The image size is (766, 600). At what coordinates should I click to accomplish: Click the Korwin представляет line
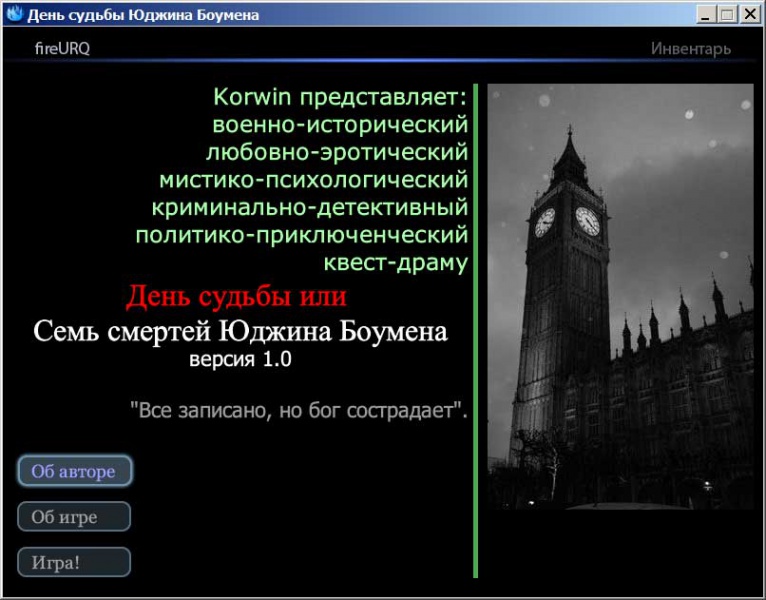340,98
